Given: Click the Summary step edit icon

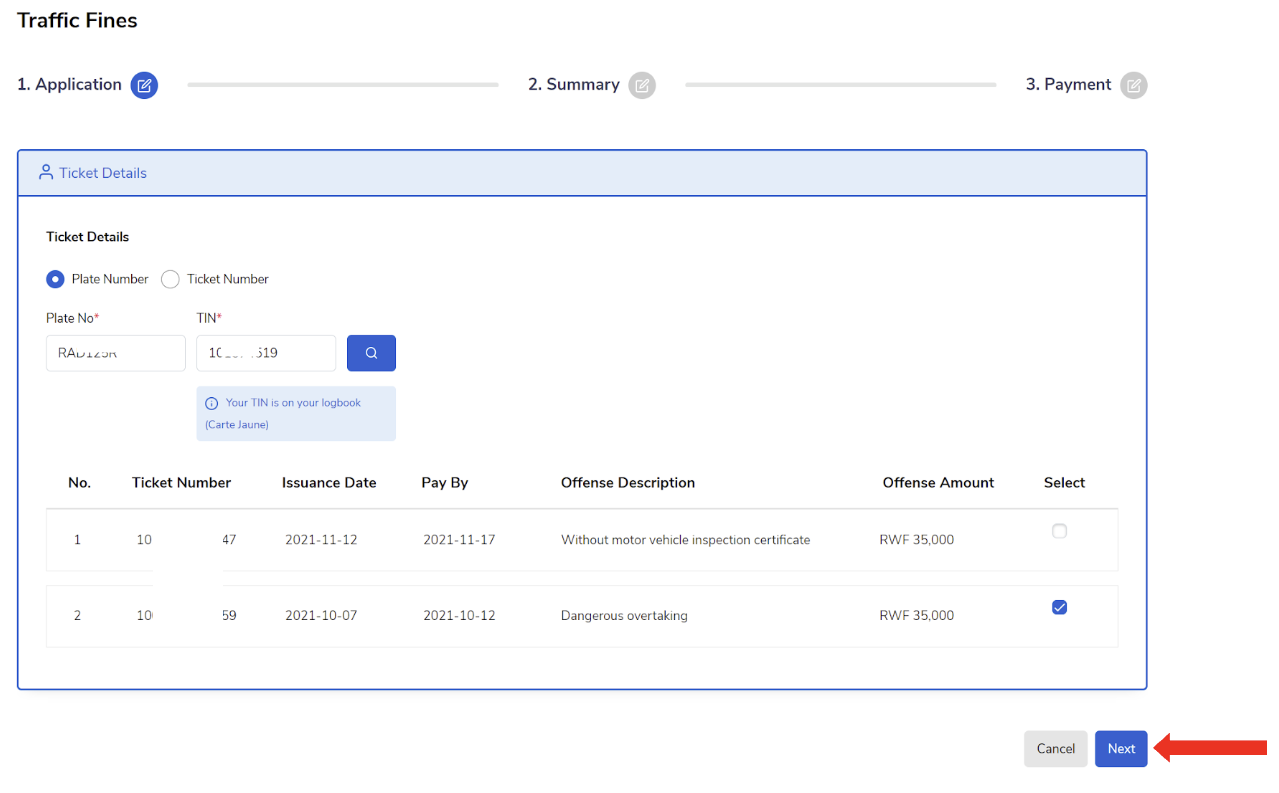Looking at the screenshot, I should [x=642, y=85].
